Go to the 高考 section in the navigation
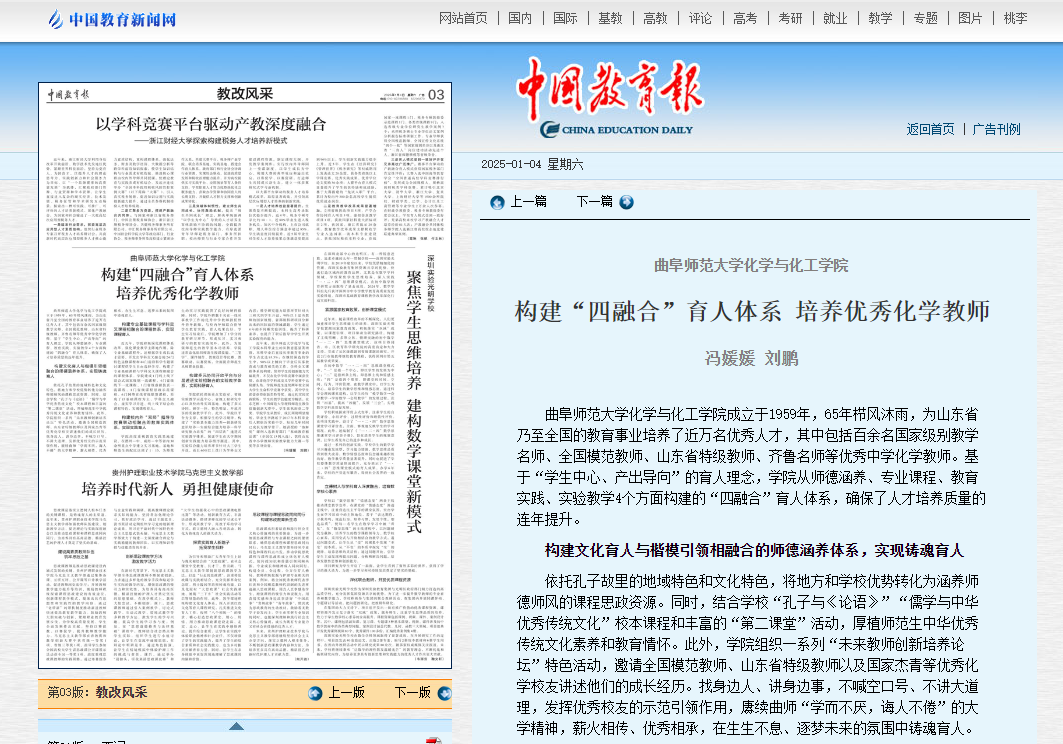The image size is (1063, 744). [745, 18]
